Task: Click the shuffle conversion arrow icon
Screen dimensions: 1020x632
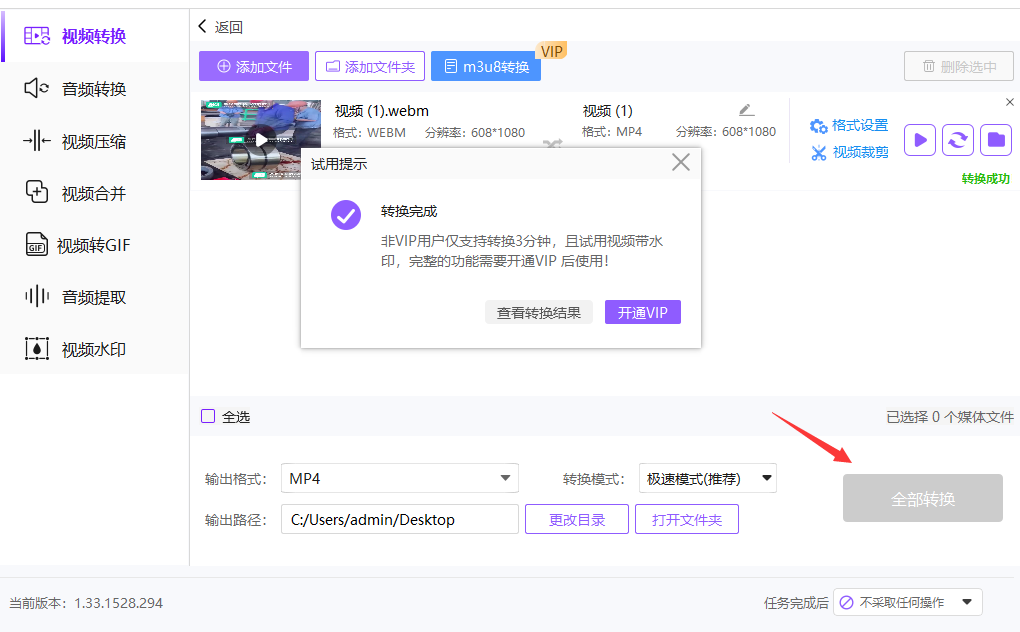Action: (x=552, y=143)
